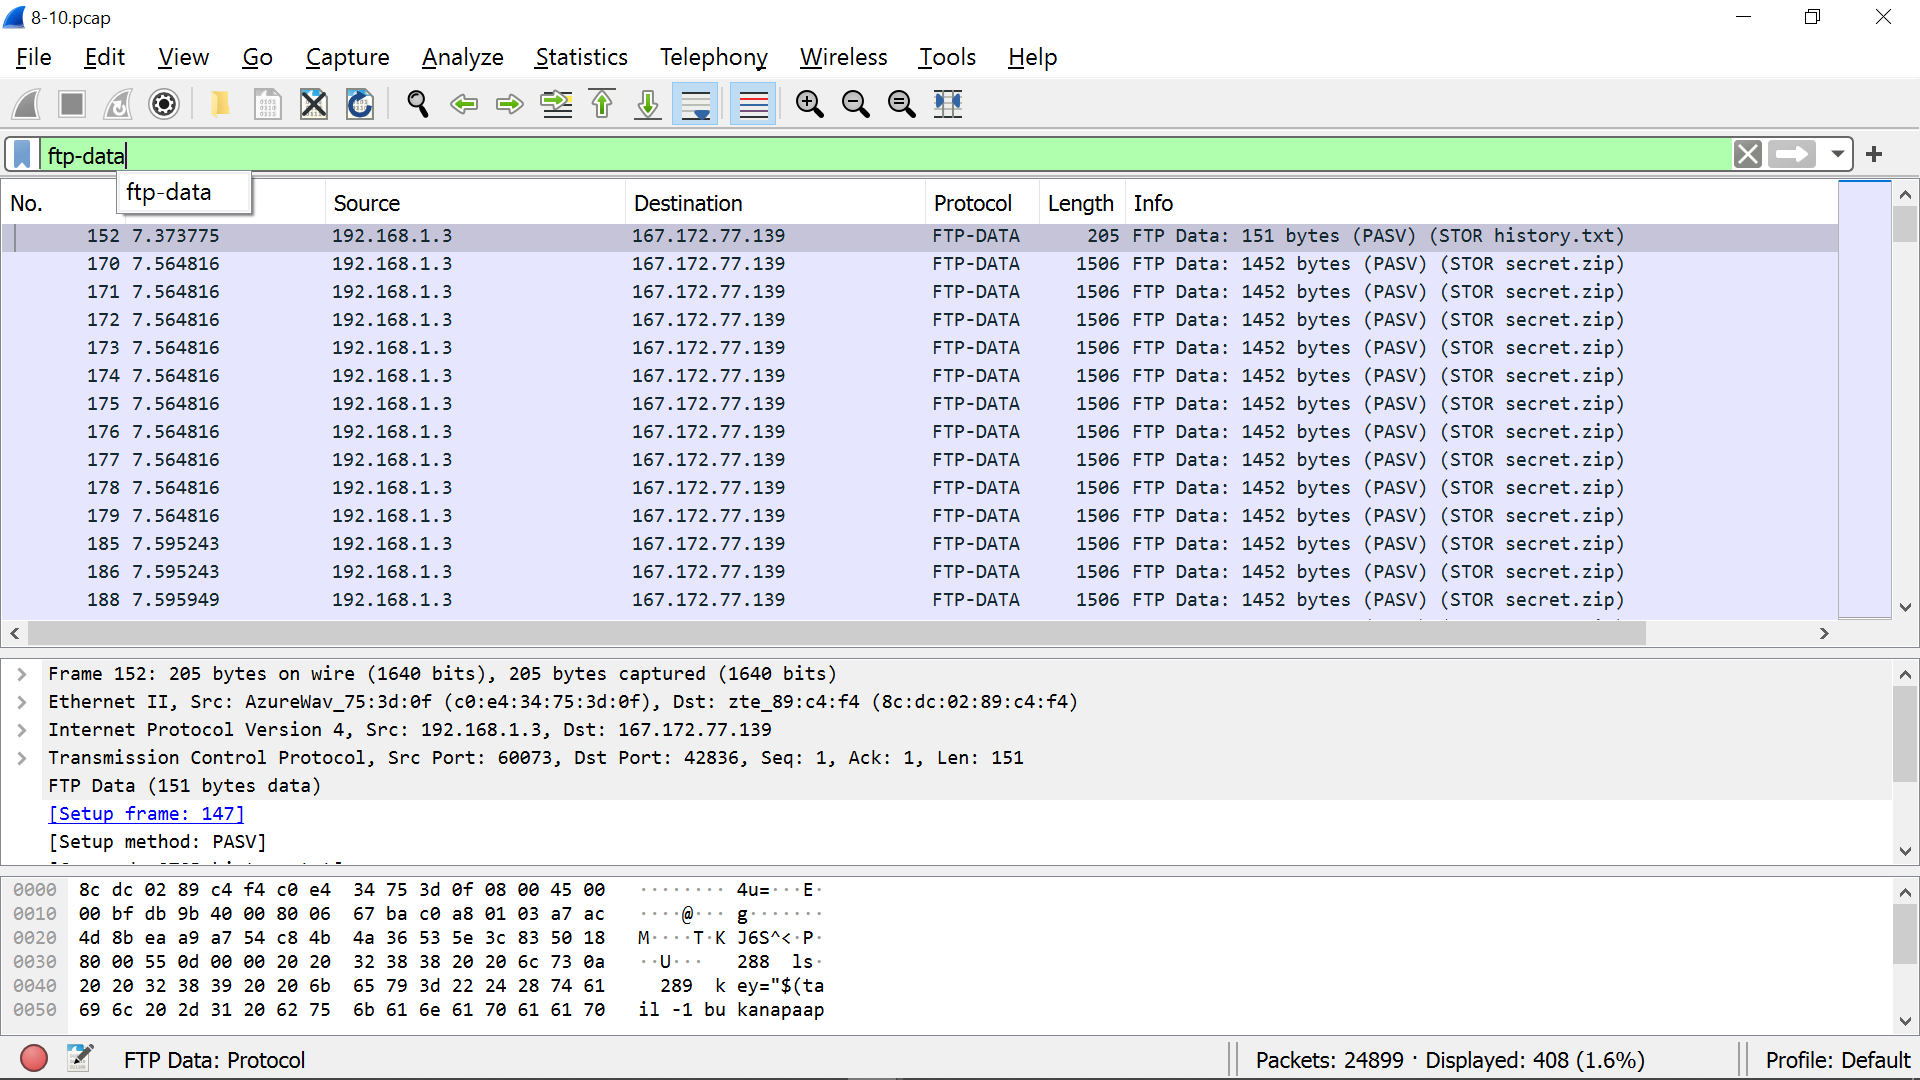Open the Statistics menu
Image resolution: width=1920 pixels, height=1080 pixels.
[581, 57]
